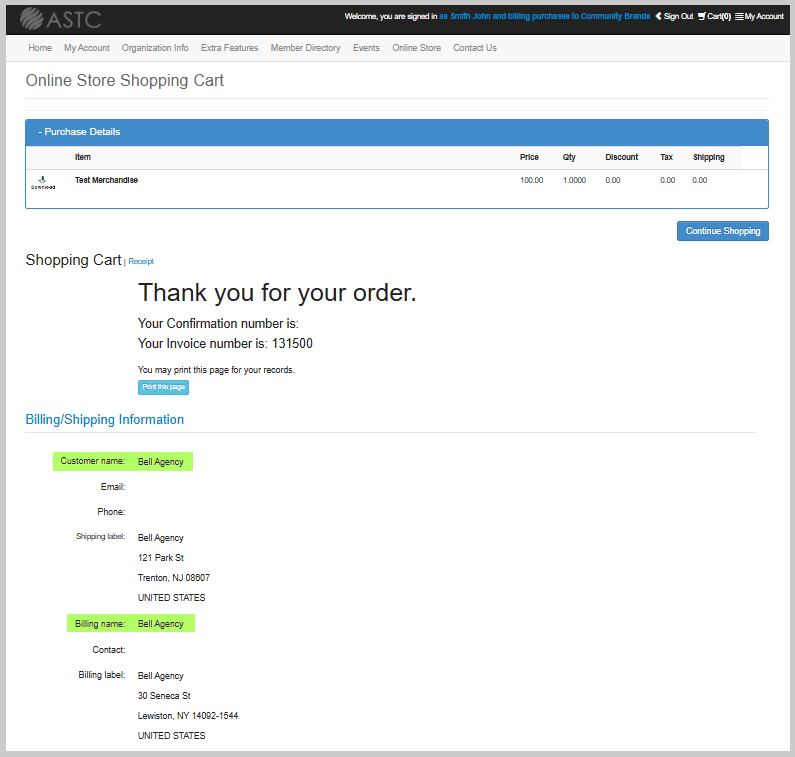Open Extra Features menu
The height and width of the screenshot is (757, 795).
click(x=230, y=48)
